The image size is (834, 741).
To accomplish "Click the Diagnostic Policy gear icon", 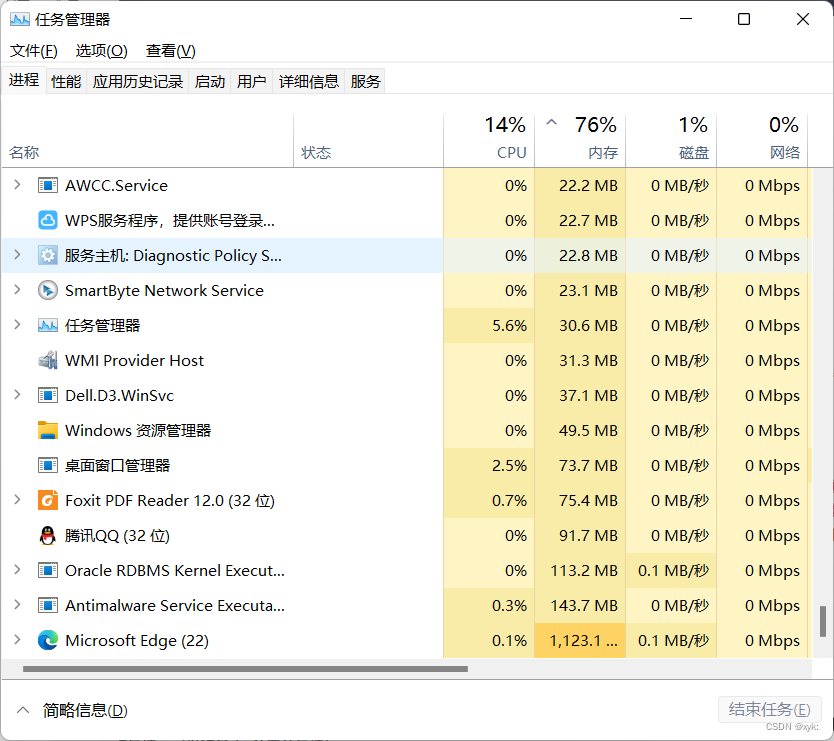I will pyautogui.click(x=47, y=255).
